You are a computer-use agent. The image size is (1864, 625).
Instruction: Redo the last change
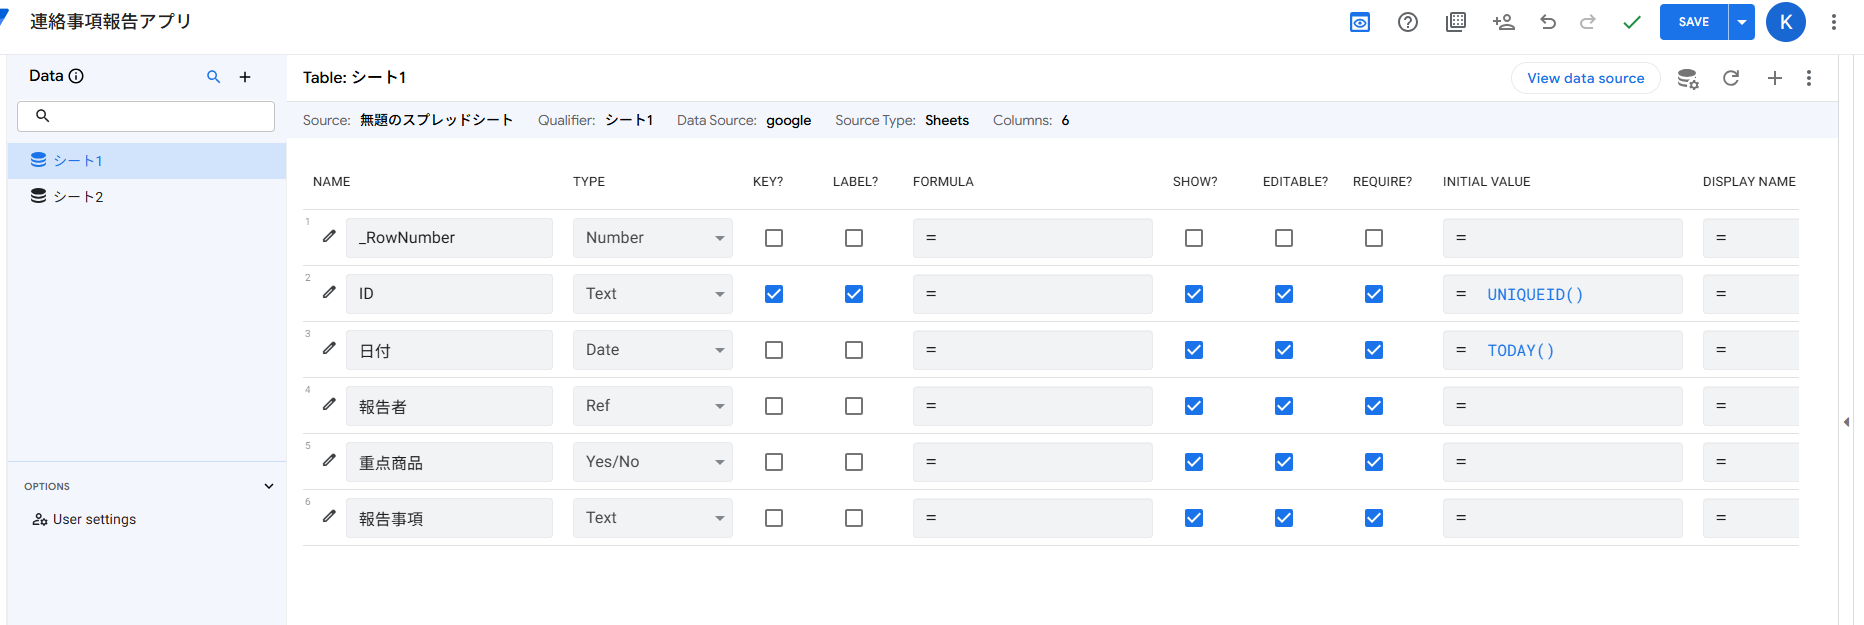[x=1588, y=22]
